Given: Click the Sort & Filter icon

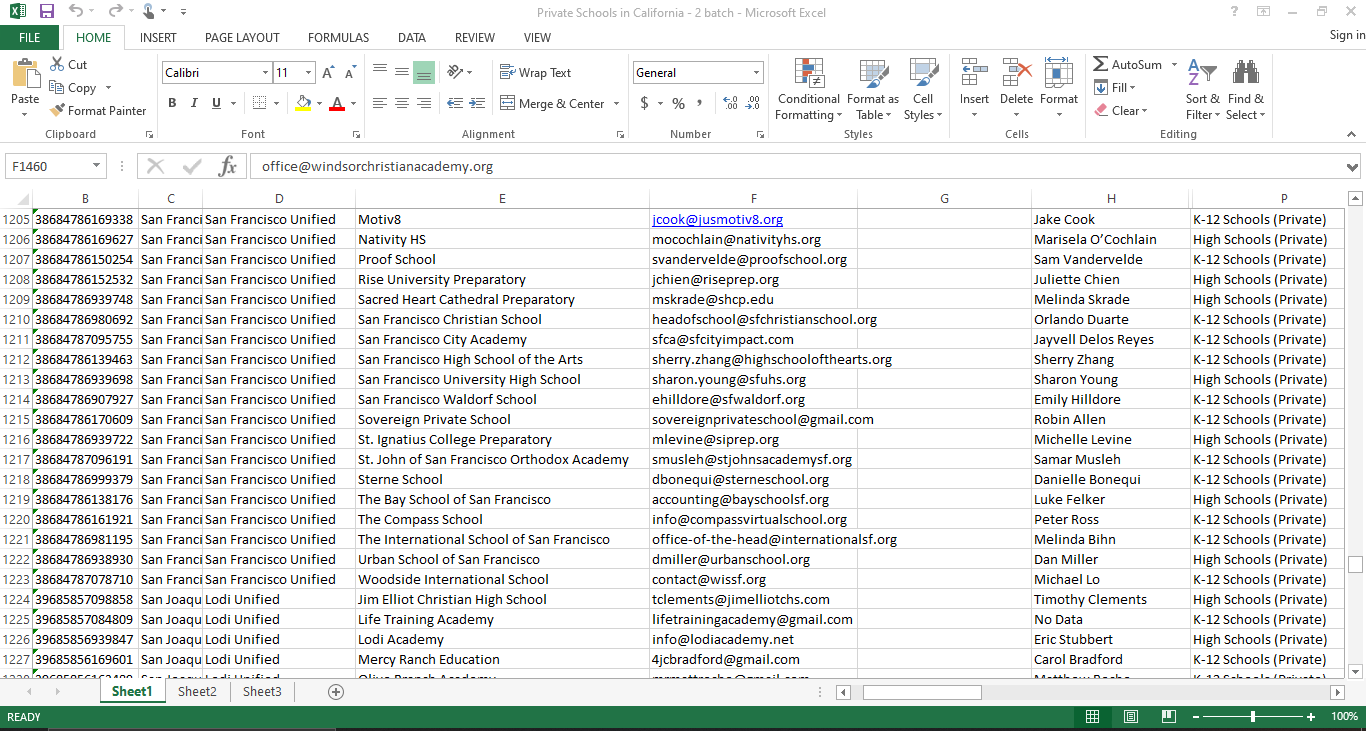Looking at the screenshot, I should pyautogui.click(x=1201, y=74).
